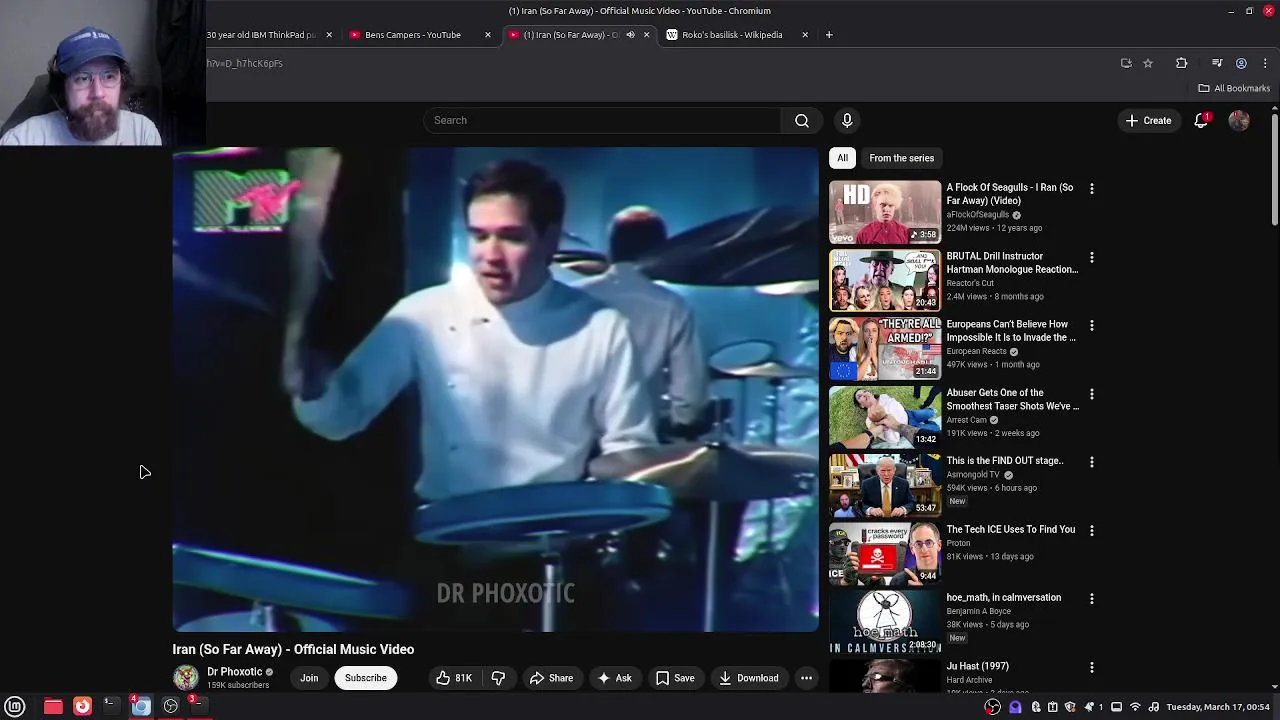Viewport: 1280px width, 720px height.
Task: Open the clock showing Tuesday, March 17
Action: [1218, 707]
